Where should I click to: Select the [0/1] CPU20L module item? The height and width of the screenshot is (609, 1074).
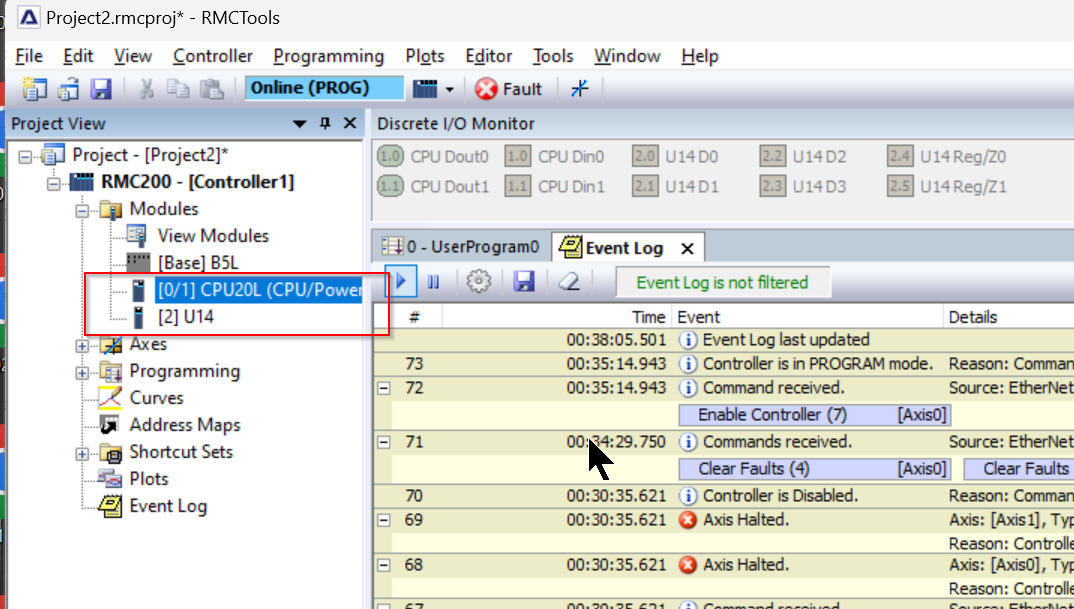(259, 290)
